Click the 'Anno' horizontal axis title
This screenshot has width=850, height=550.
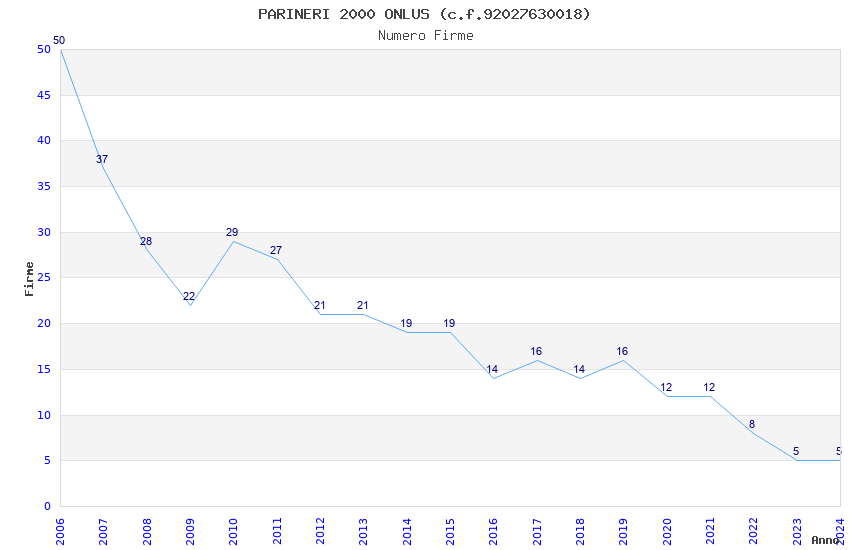(x=825, y=540)
